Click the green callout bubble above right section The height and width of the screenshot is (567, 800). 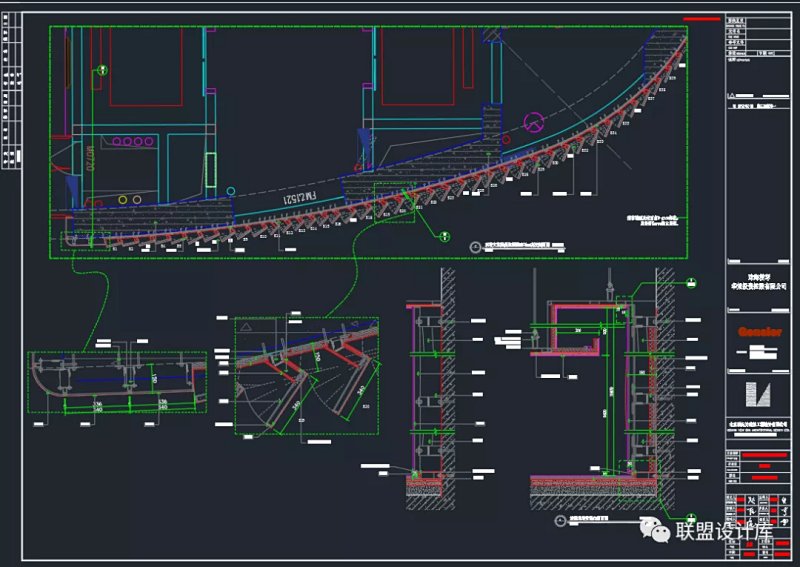point(691,283)
